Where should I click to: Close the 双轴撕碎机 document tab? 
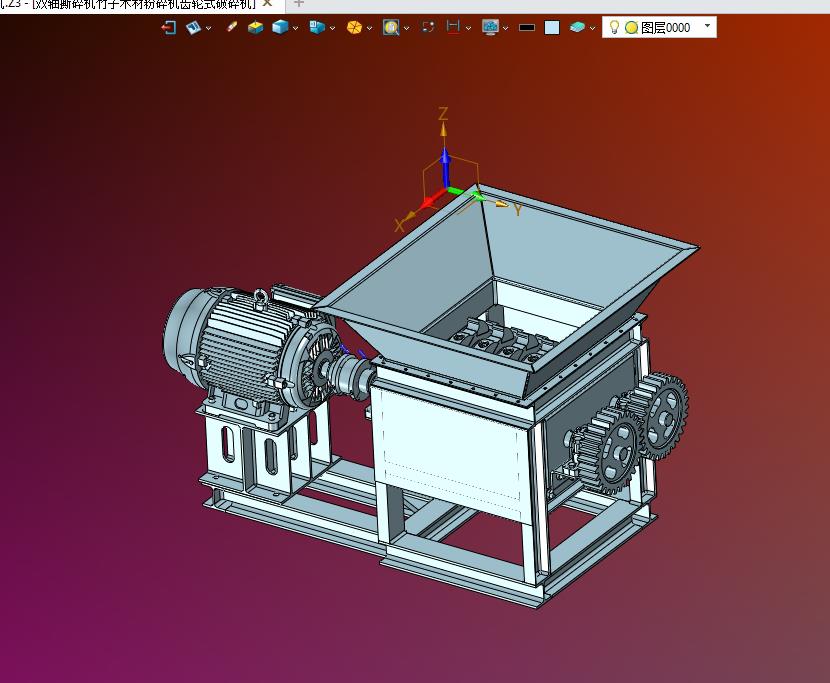coord(267,4)
